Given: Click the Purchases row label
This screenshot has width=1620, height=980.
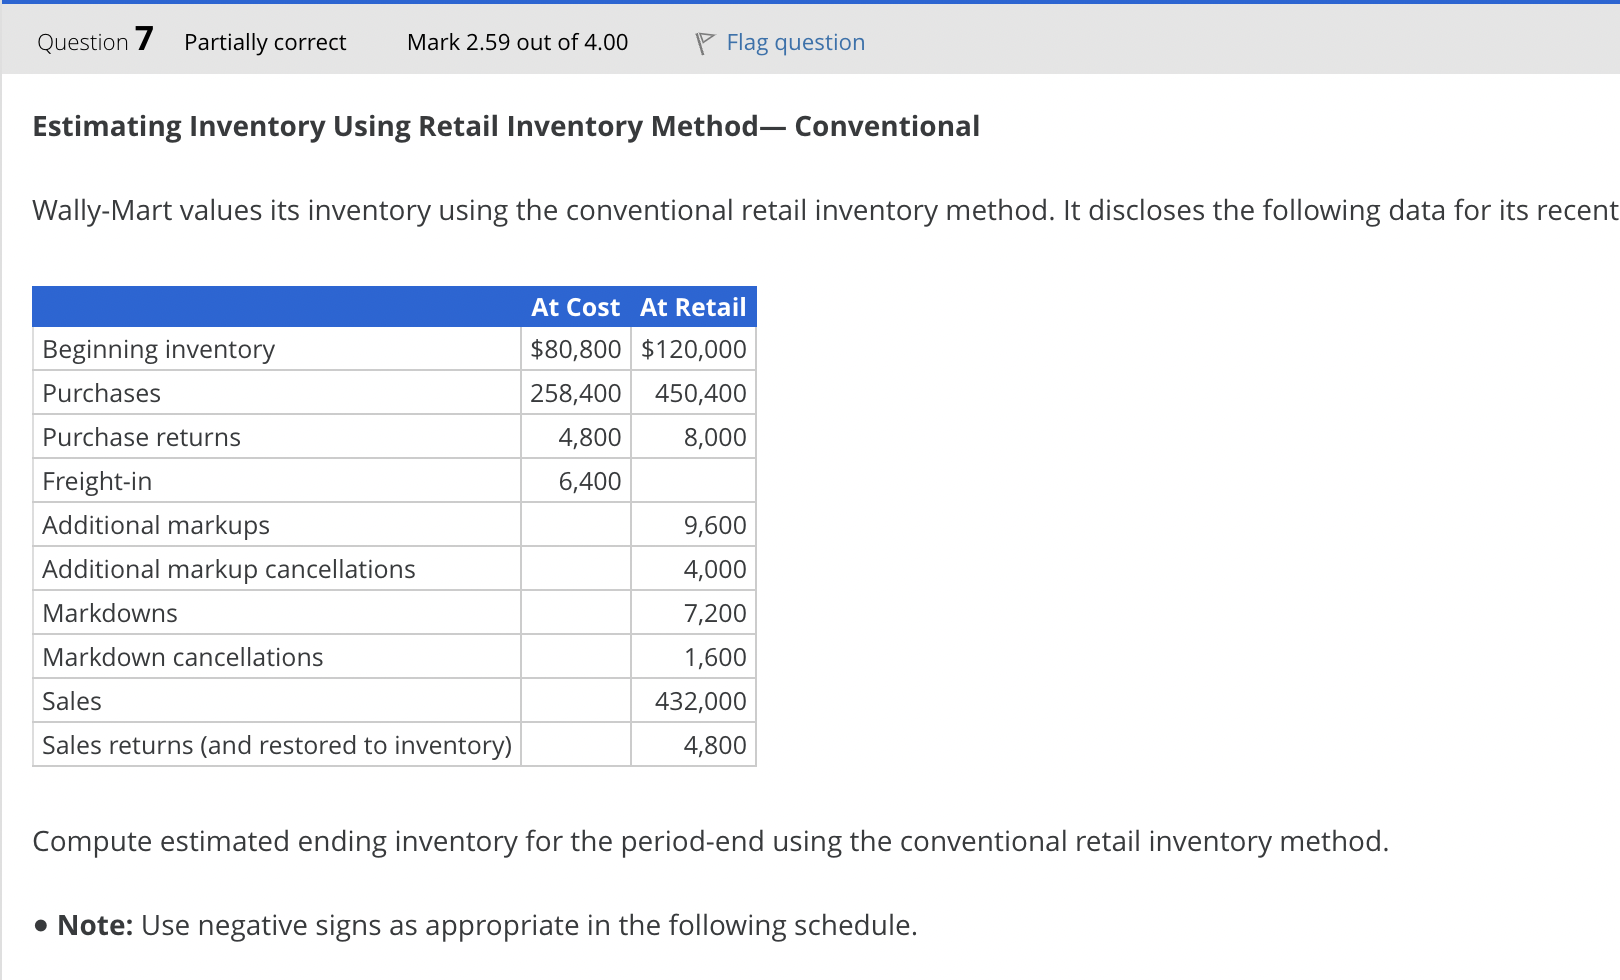Looking at the screenshot, I should coord(100,392).
